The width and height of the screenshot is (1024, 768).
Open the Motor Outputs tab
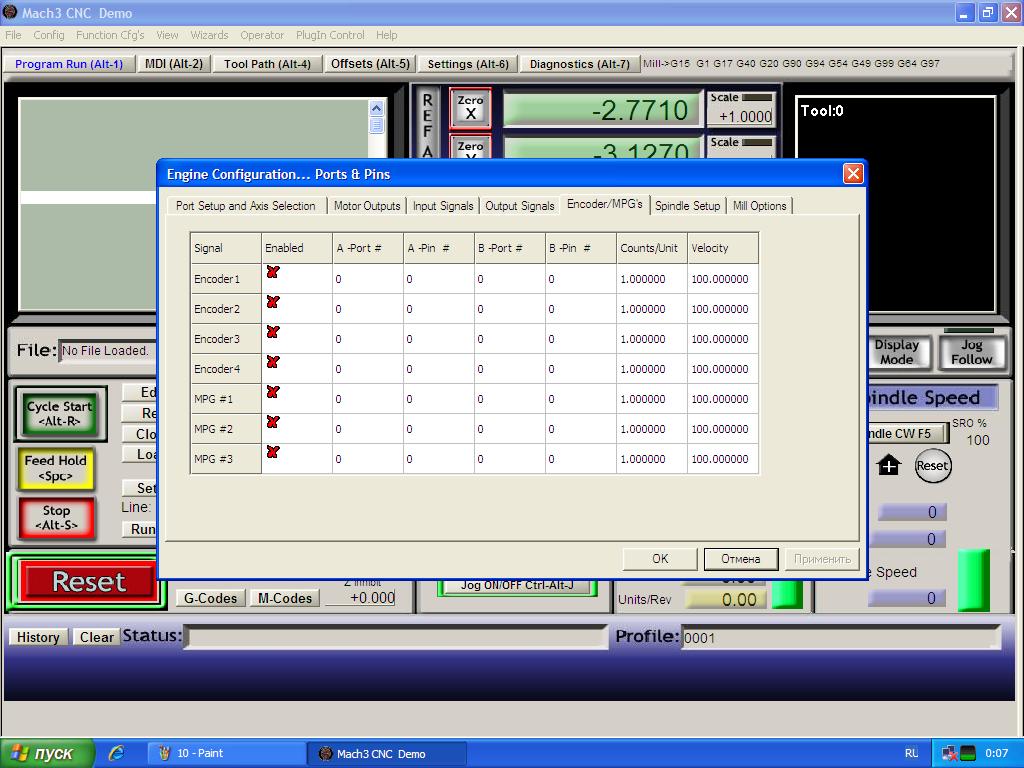(367, 206)
